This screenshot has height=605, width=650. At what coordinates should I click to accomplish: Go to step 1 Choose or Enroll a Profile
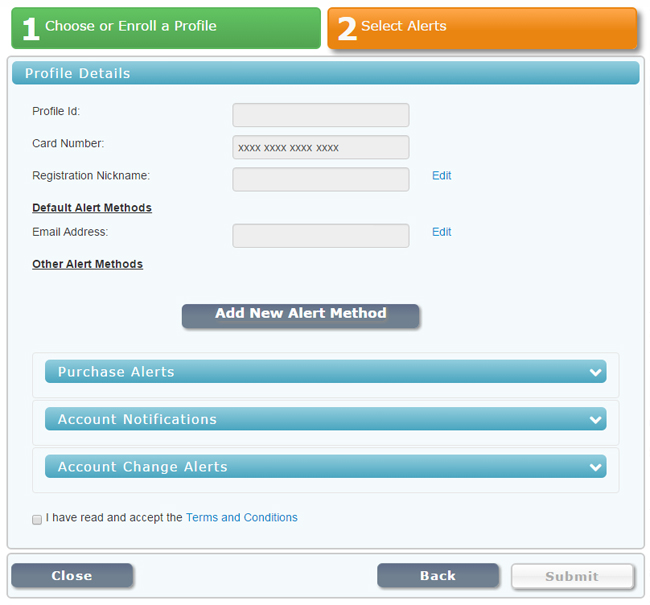pyautogui.click(x=166, y=28)
